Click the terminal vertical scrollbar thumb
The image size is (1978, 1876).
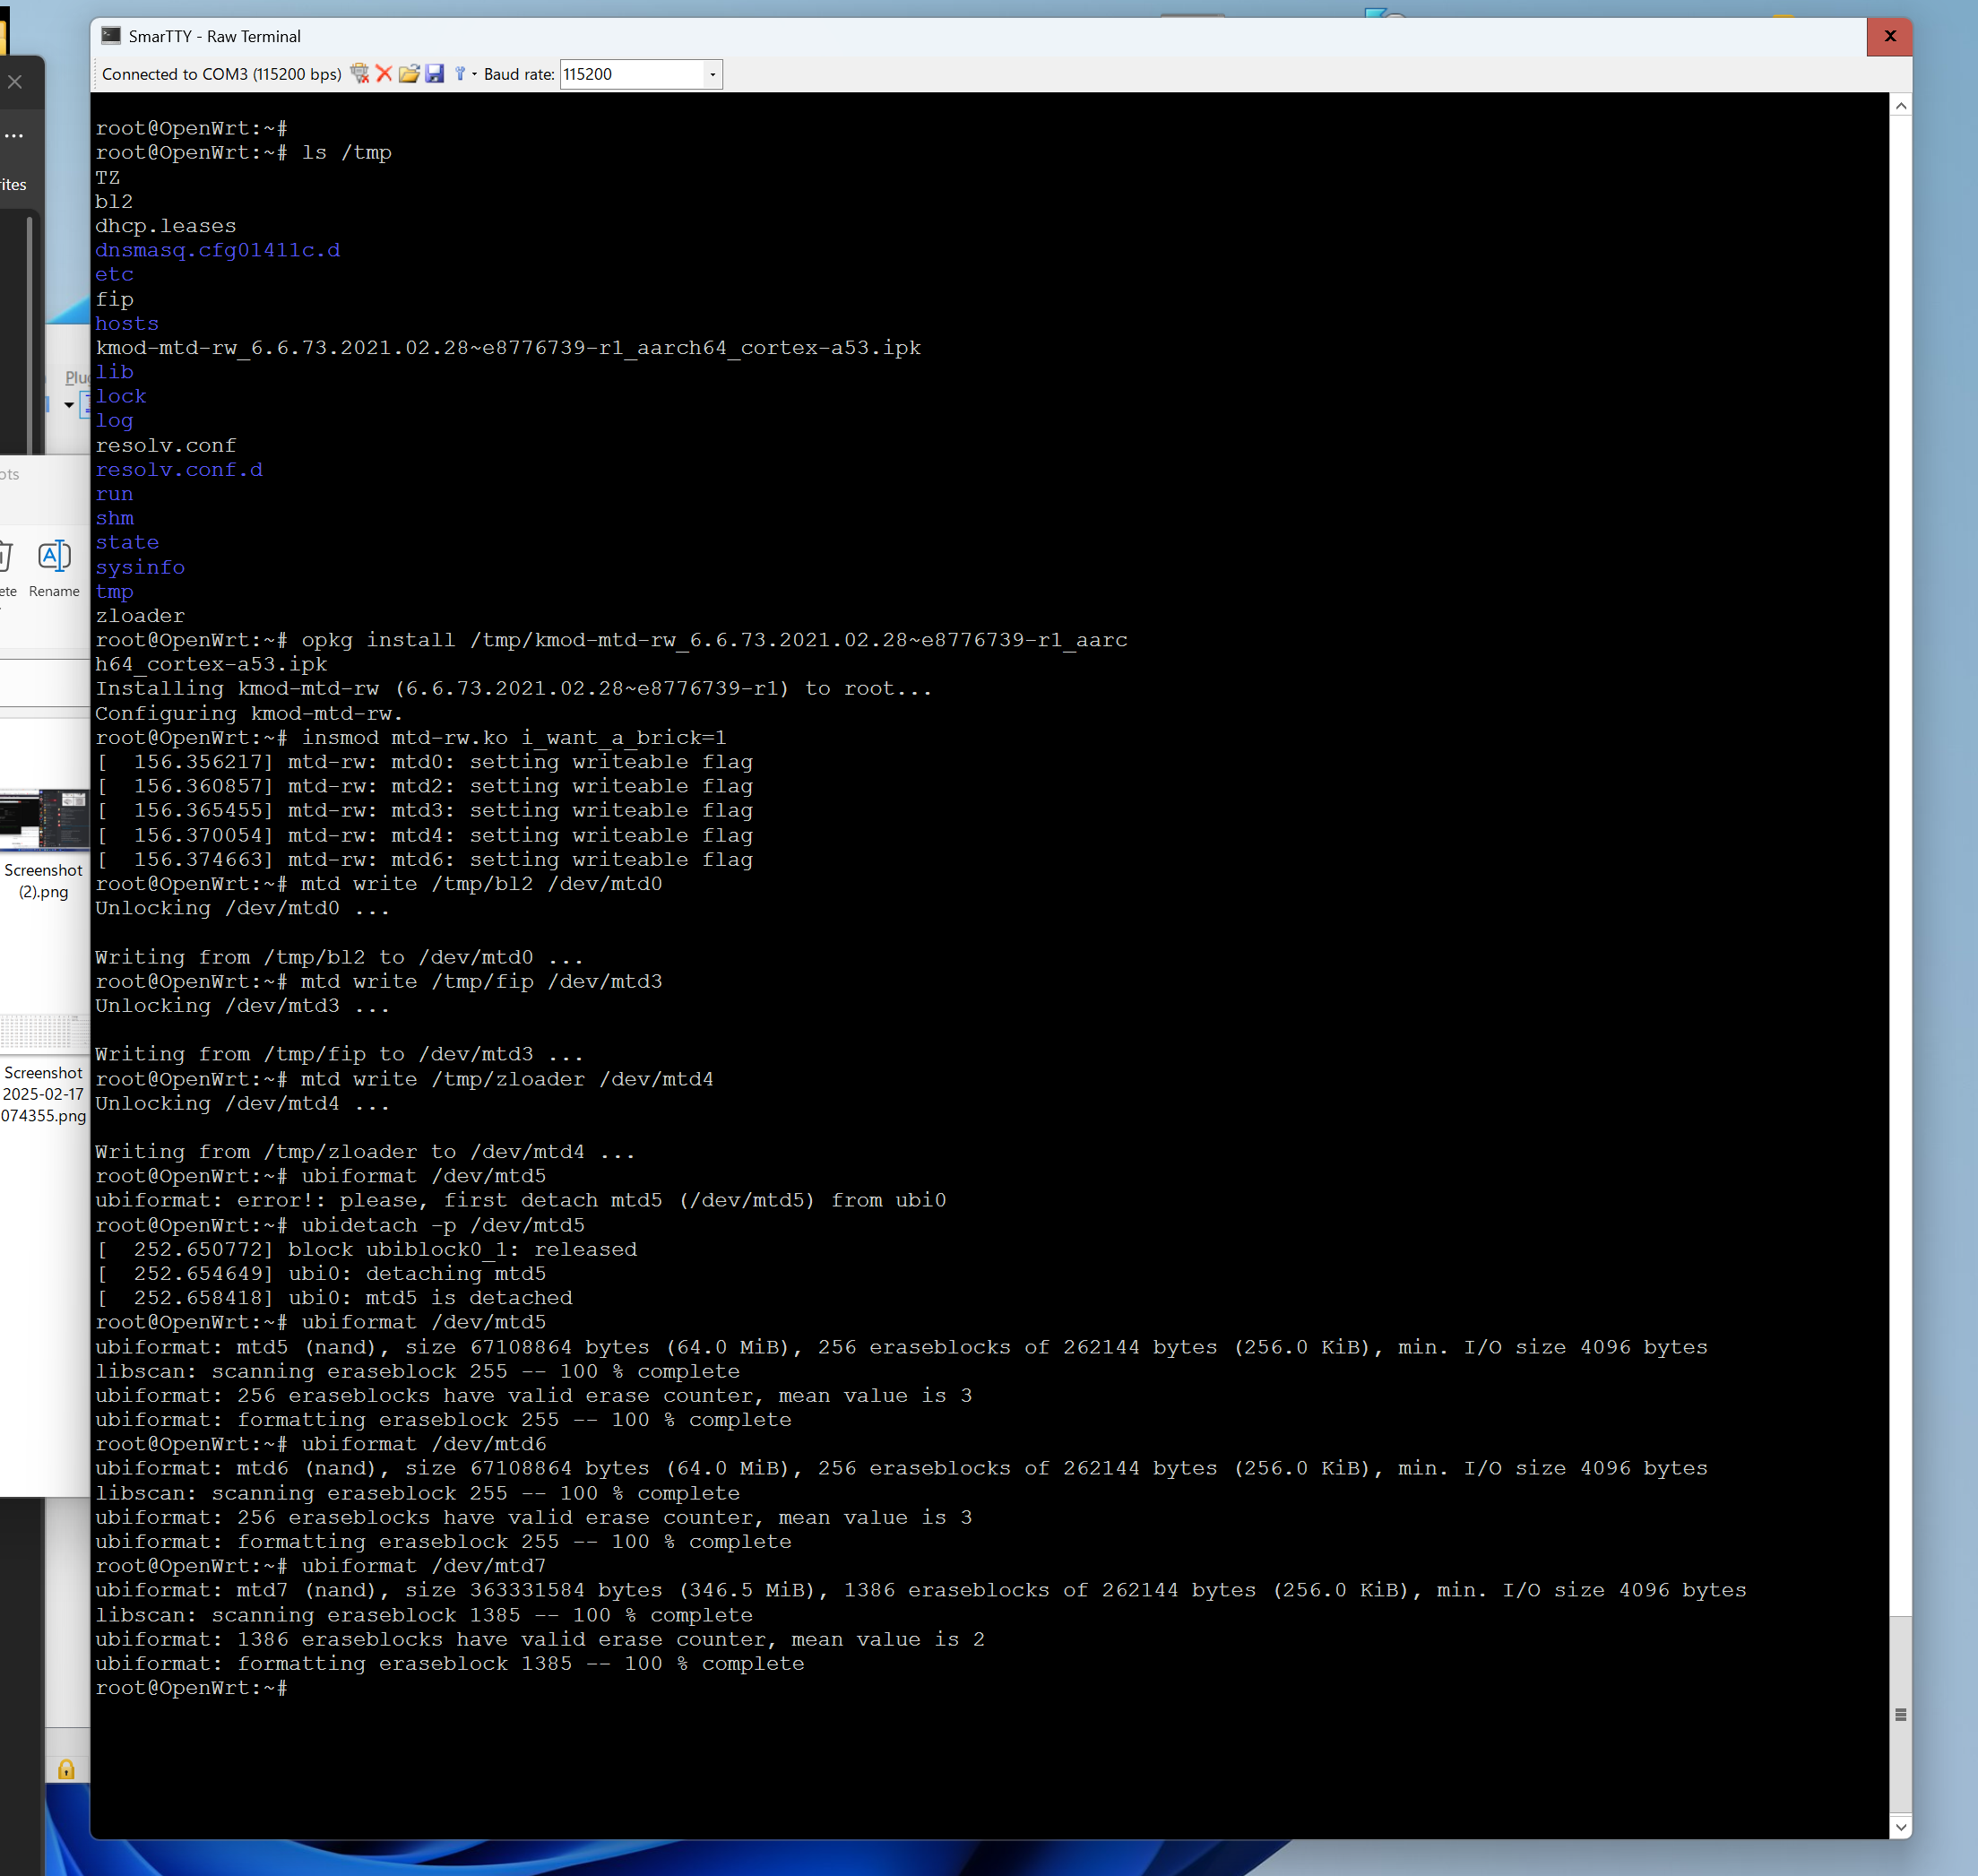tap(1900, 1713)
